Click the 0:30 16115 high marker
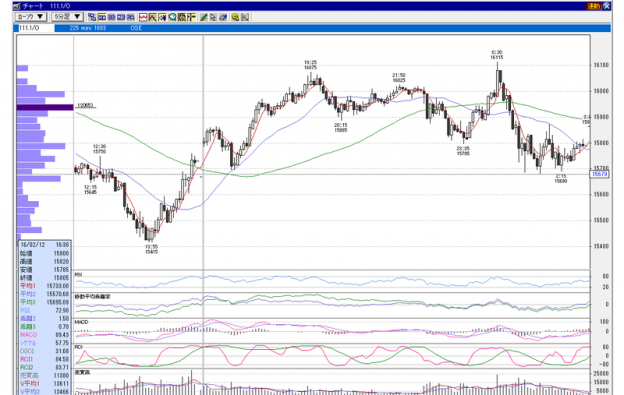The image size is (624, 395). point(496,55)
